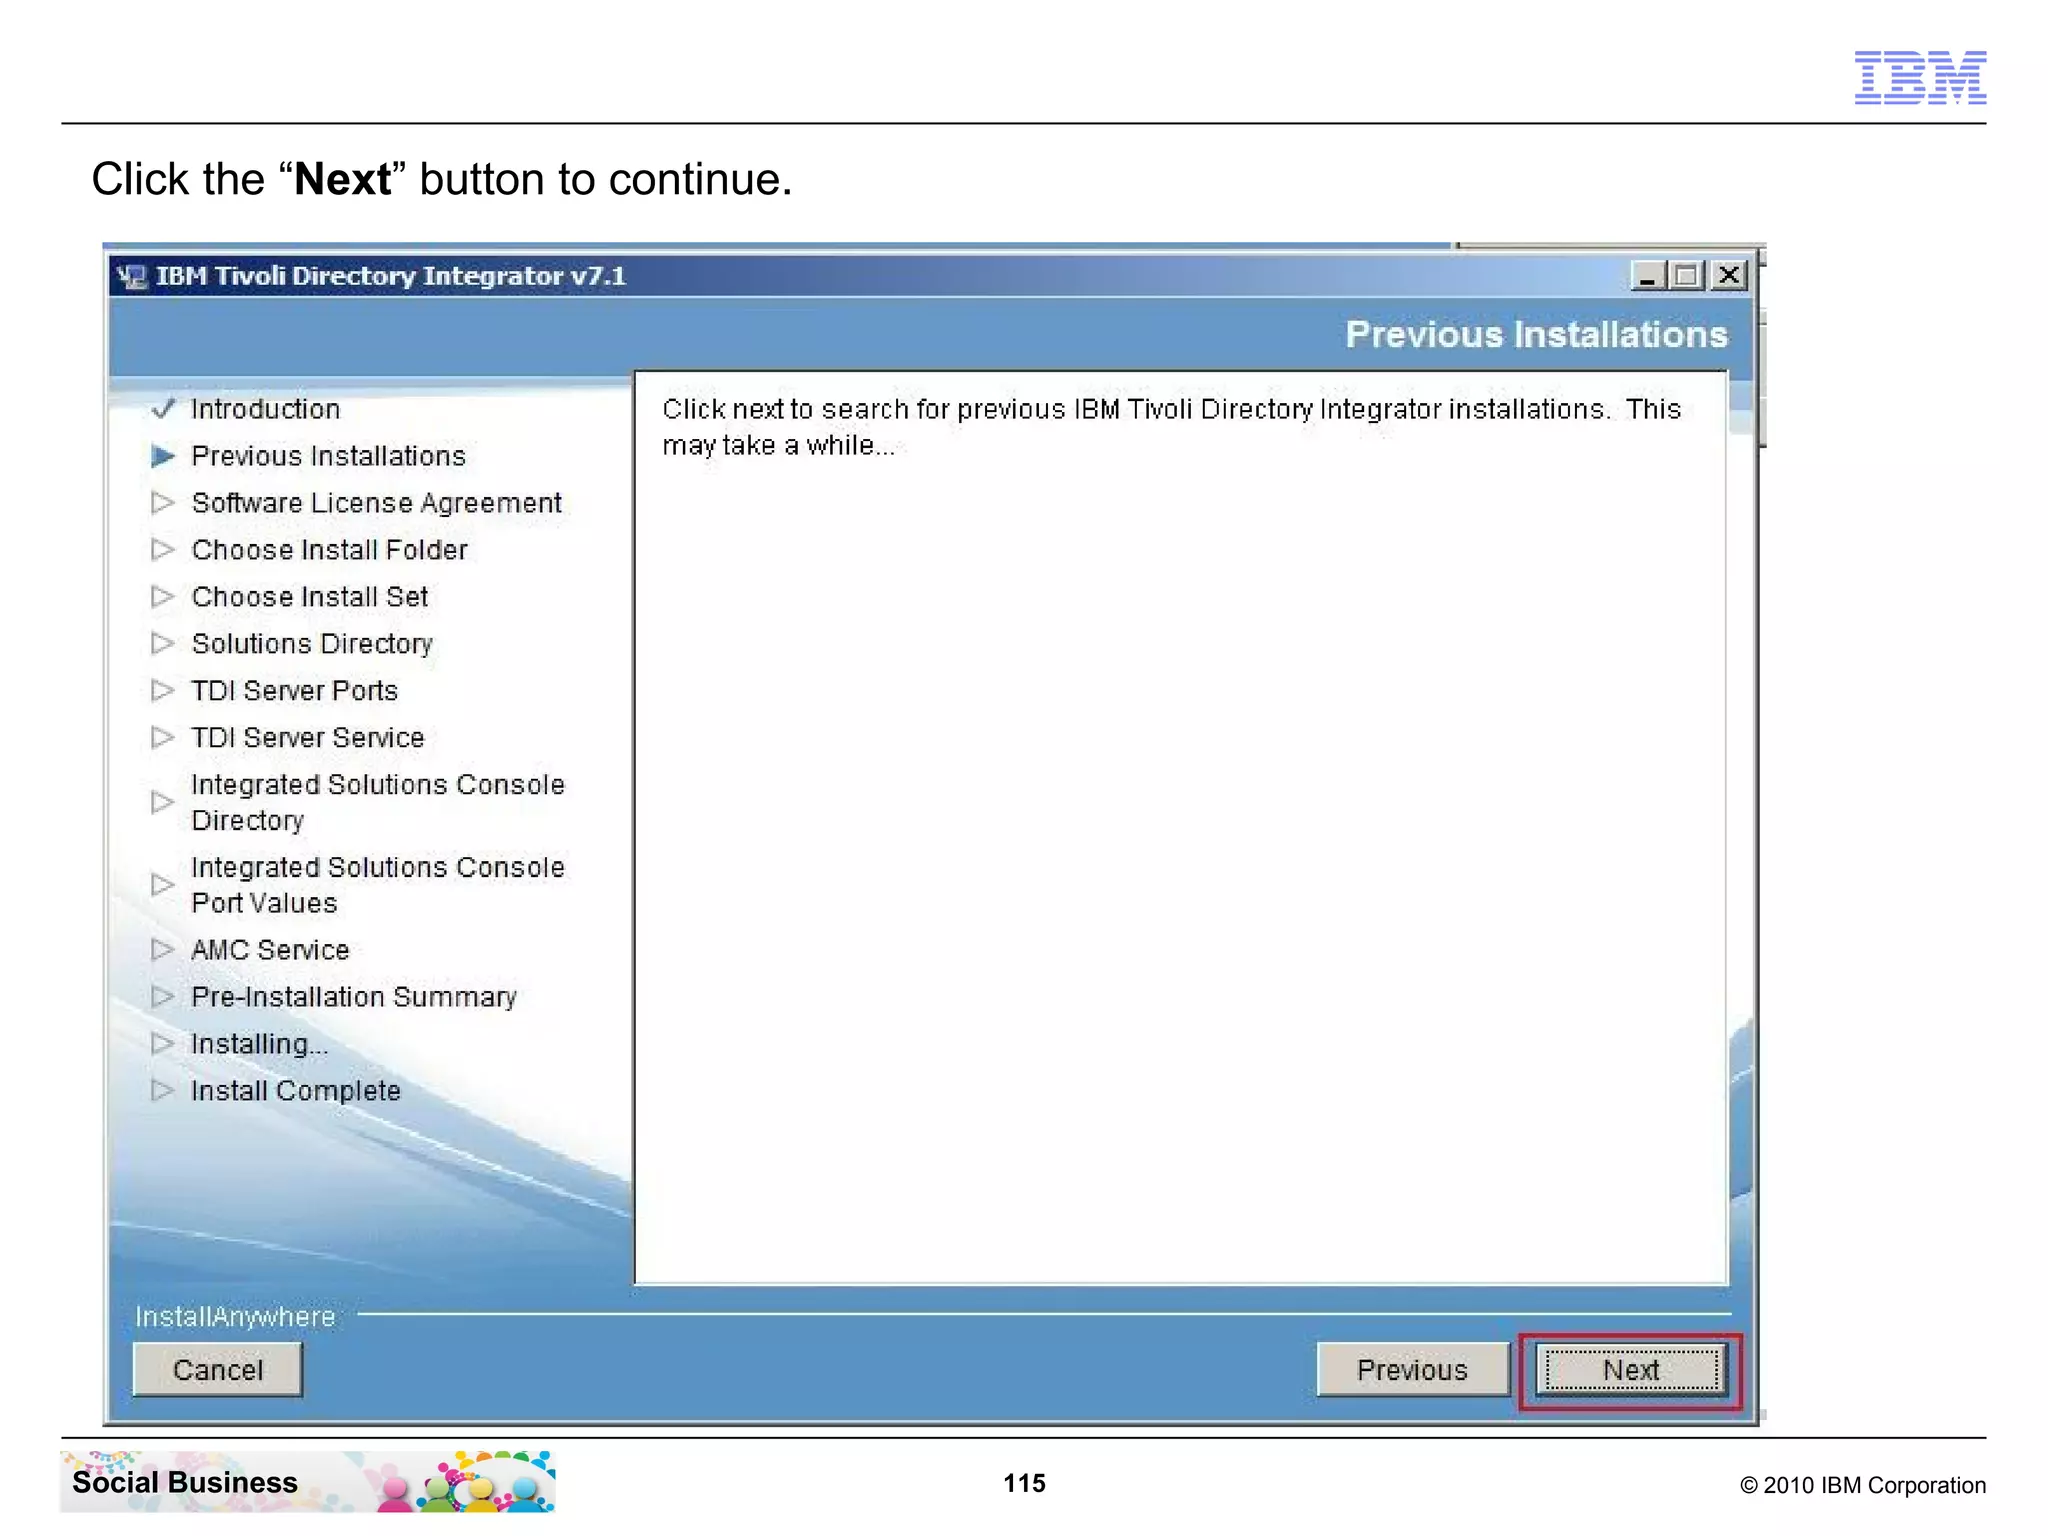Click the installer title bar icon
The width and height of the screenshot is (2048, 1536).
pos(132,276)
